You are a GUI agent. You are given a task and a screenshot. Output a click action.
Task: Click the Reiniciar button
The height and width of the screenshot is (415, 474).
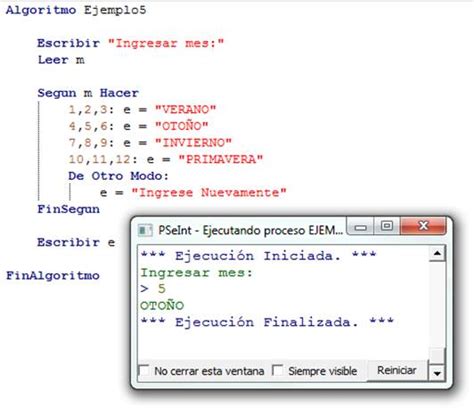396,370
